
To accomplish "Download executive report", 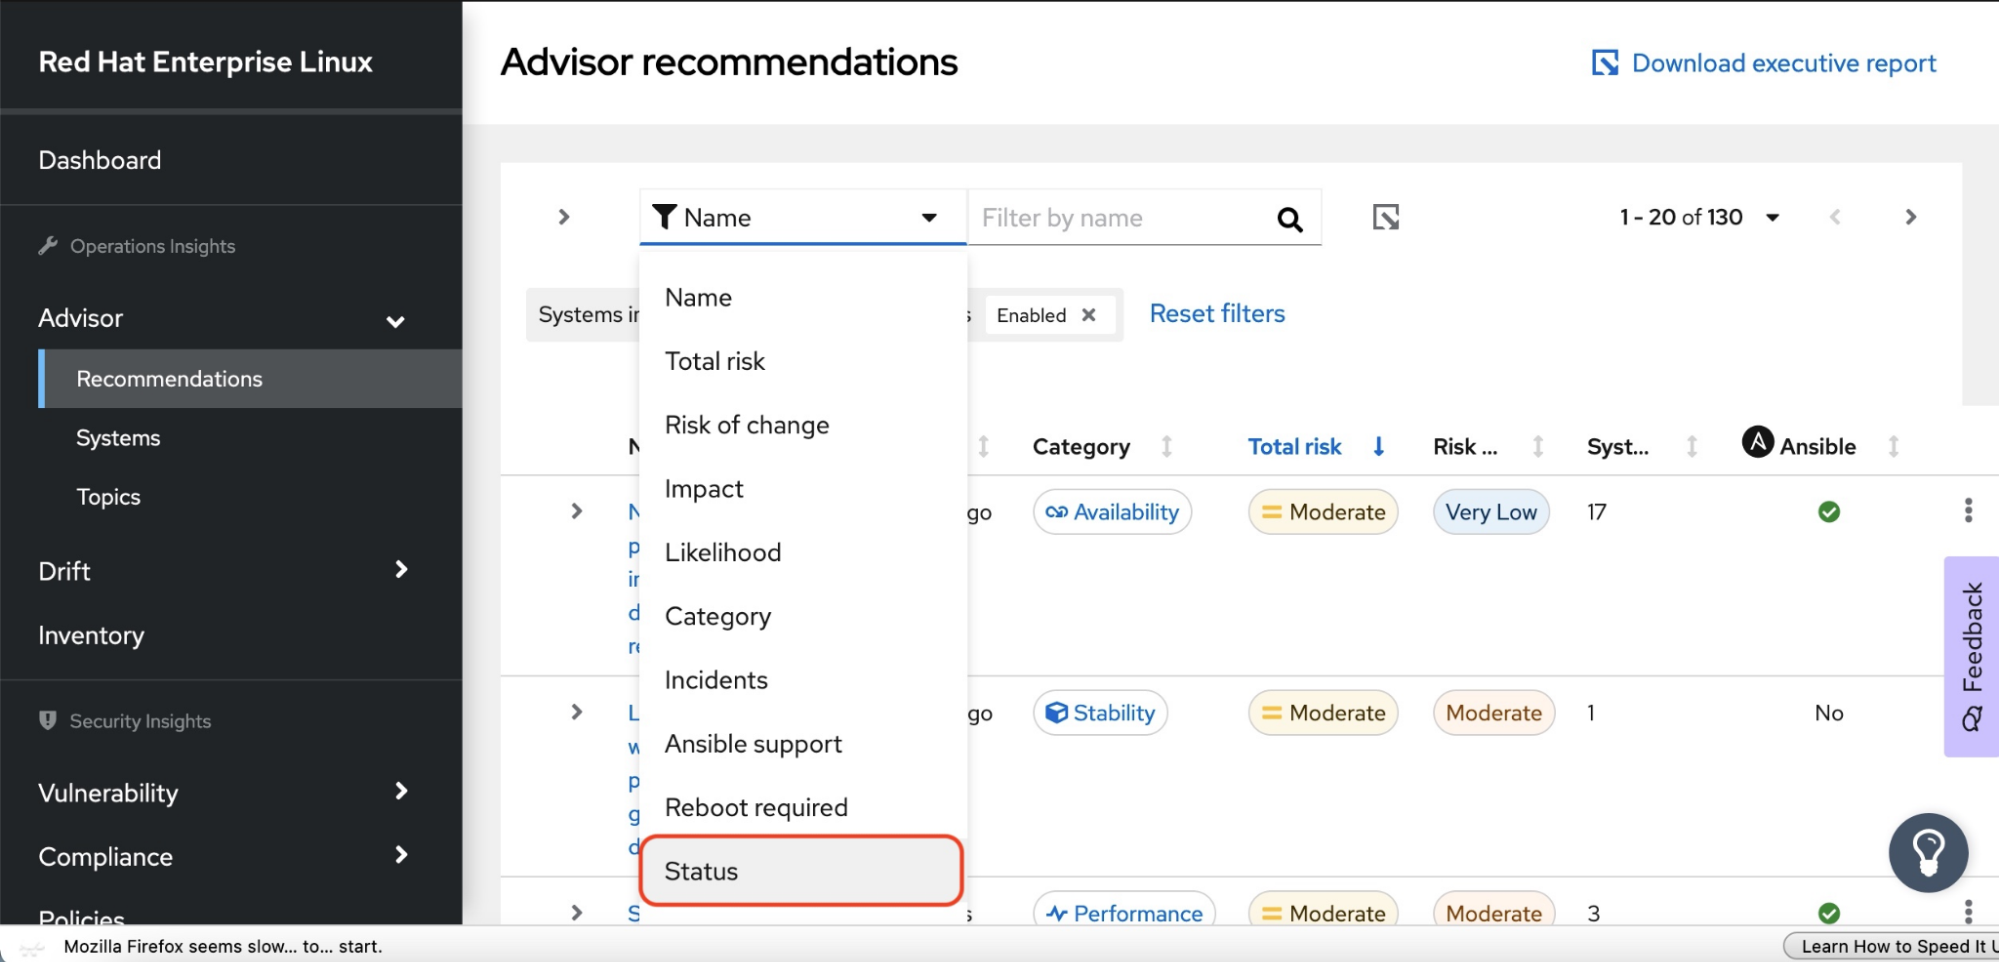I will (x=1764, y=63).
